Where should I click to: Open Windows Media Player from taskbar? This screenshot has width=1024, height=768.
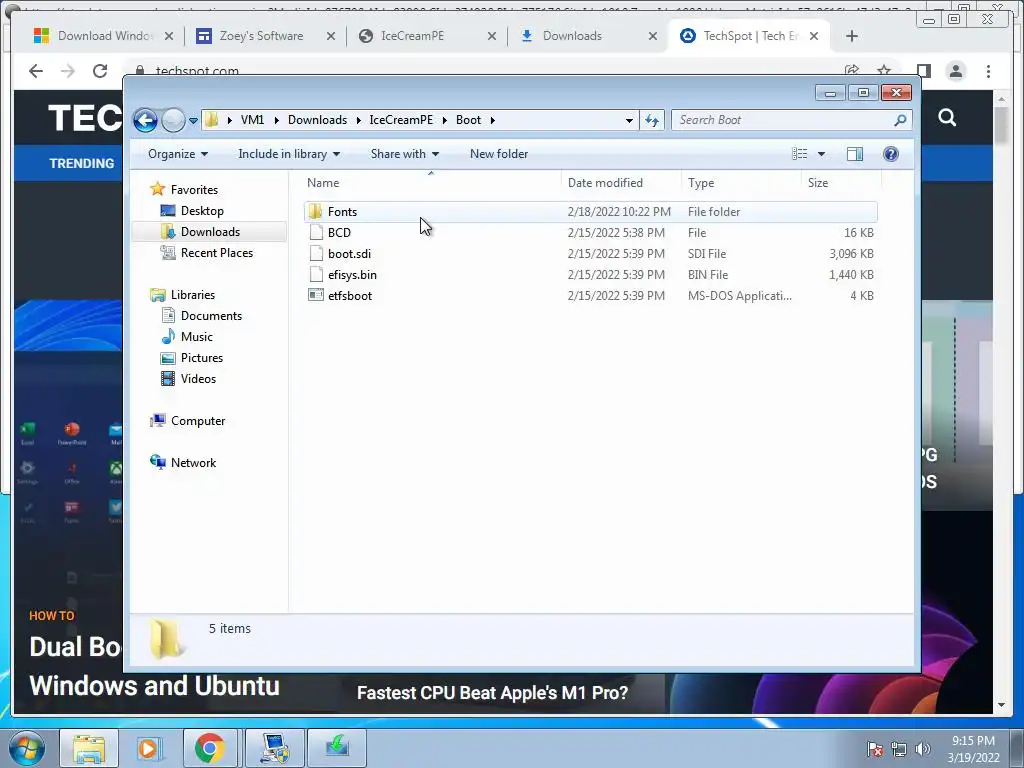click(149, 748)
